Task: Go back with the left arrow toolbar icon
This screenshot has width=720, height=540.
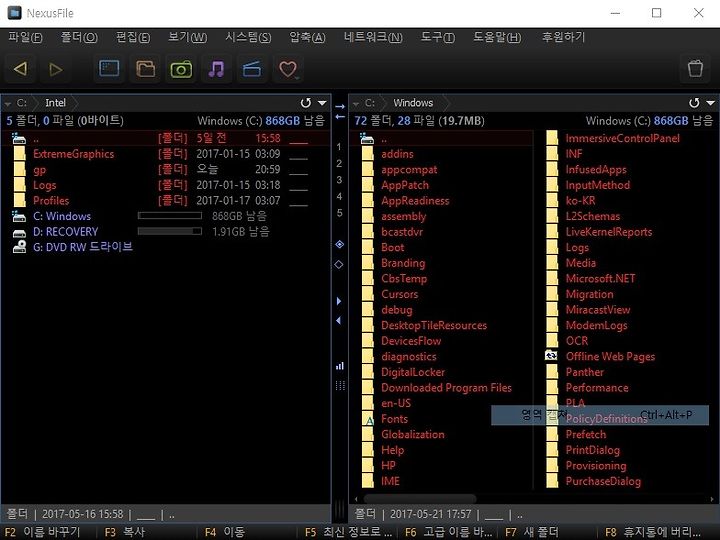Action: 21,69
